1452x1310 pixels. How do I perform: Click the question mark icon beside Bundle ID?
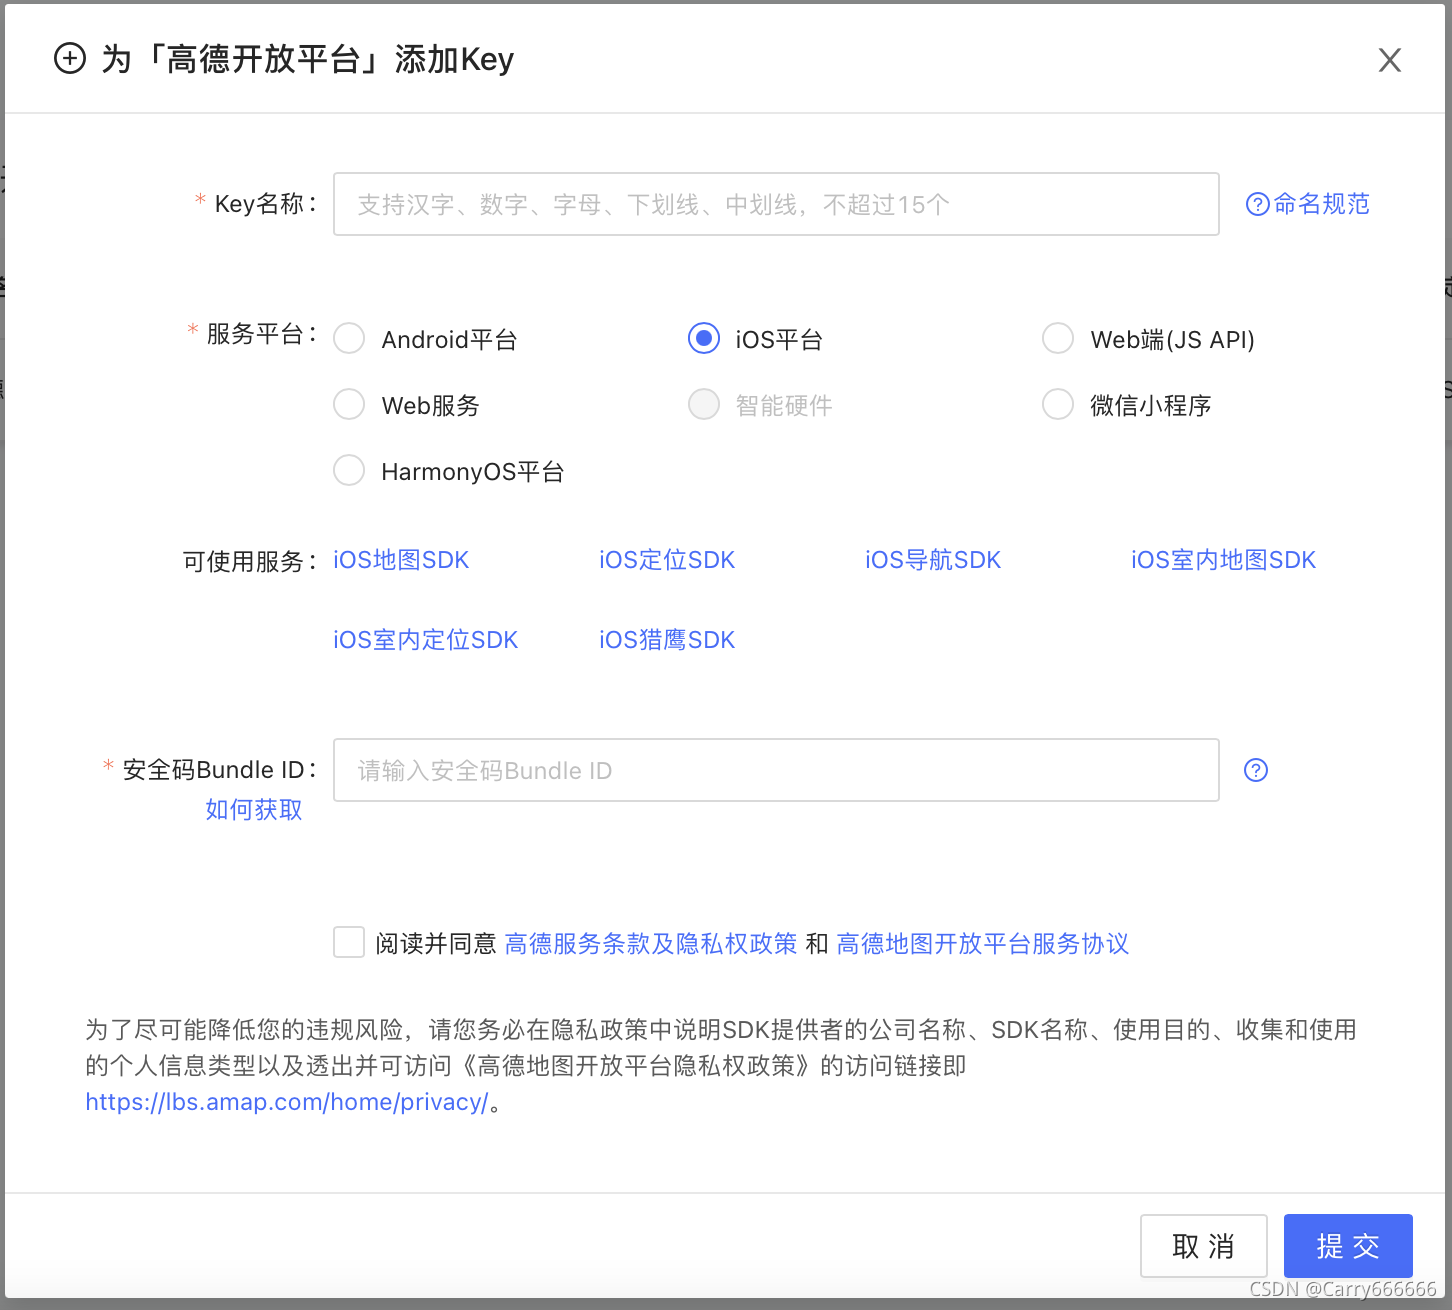pos(1256,770)
